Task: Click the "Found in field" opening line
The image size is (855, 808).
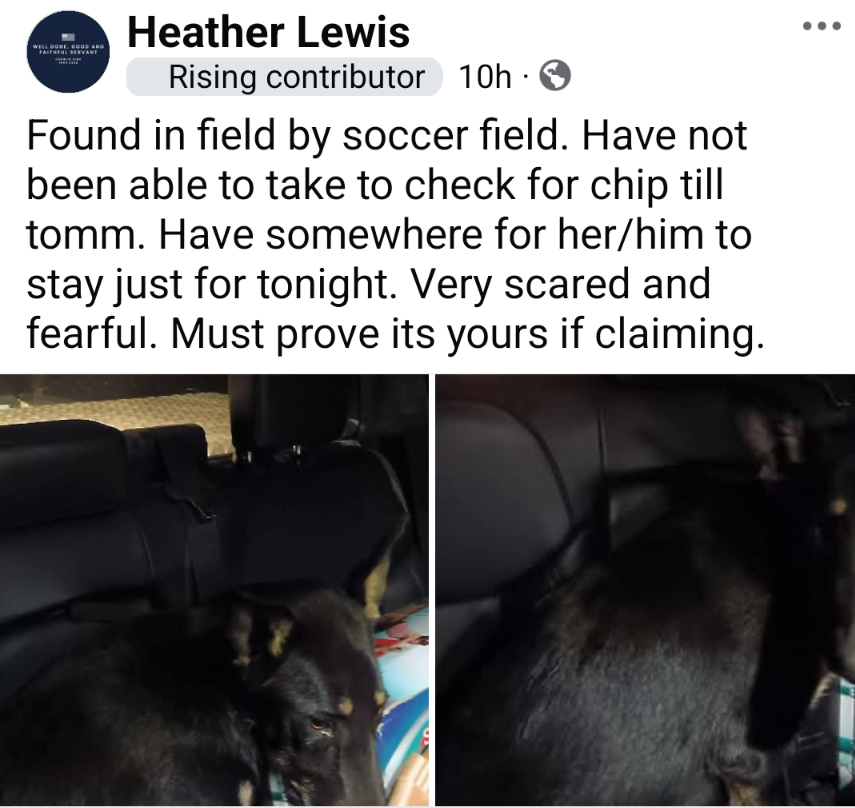Action: [150, 135]
